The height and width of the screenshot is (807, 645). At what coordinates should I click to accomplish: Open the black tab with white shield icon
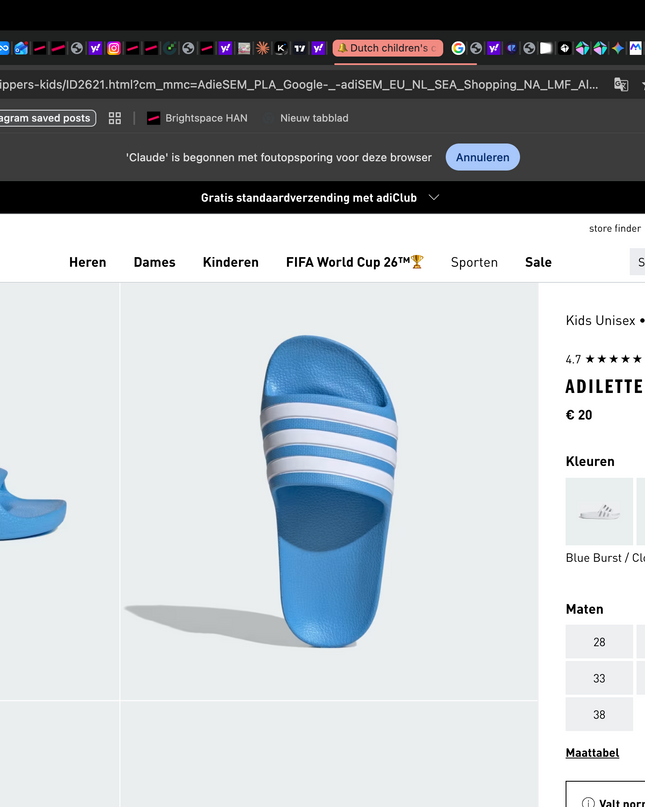tap(564, 48)
